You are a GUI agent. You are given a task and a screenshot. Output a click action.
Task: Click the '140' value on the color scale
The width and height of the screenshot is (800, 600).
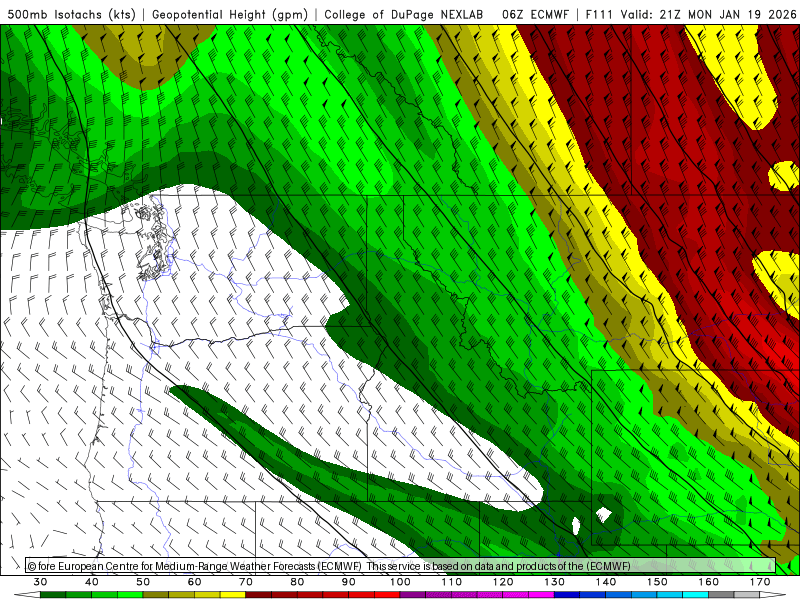click(x=606, y=582)
